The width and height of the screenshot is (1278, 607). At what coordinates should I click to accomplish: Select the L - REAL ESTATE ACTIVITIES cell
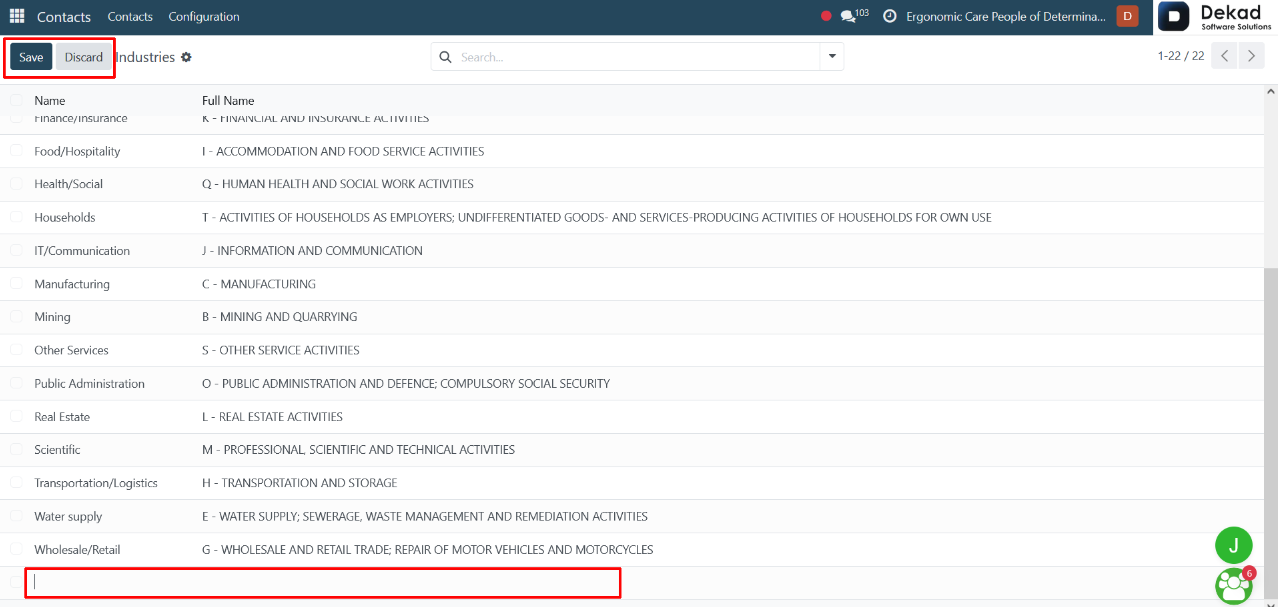272,417
